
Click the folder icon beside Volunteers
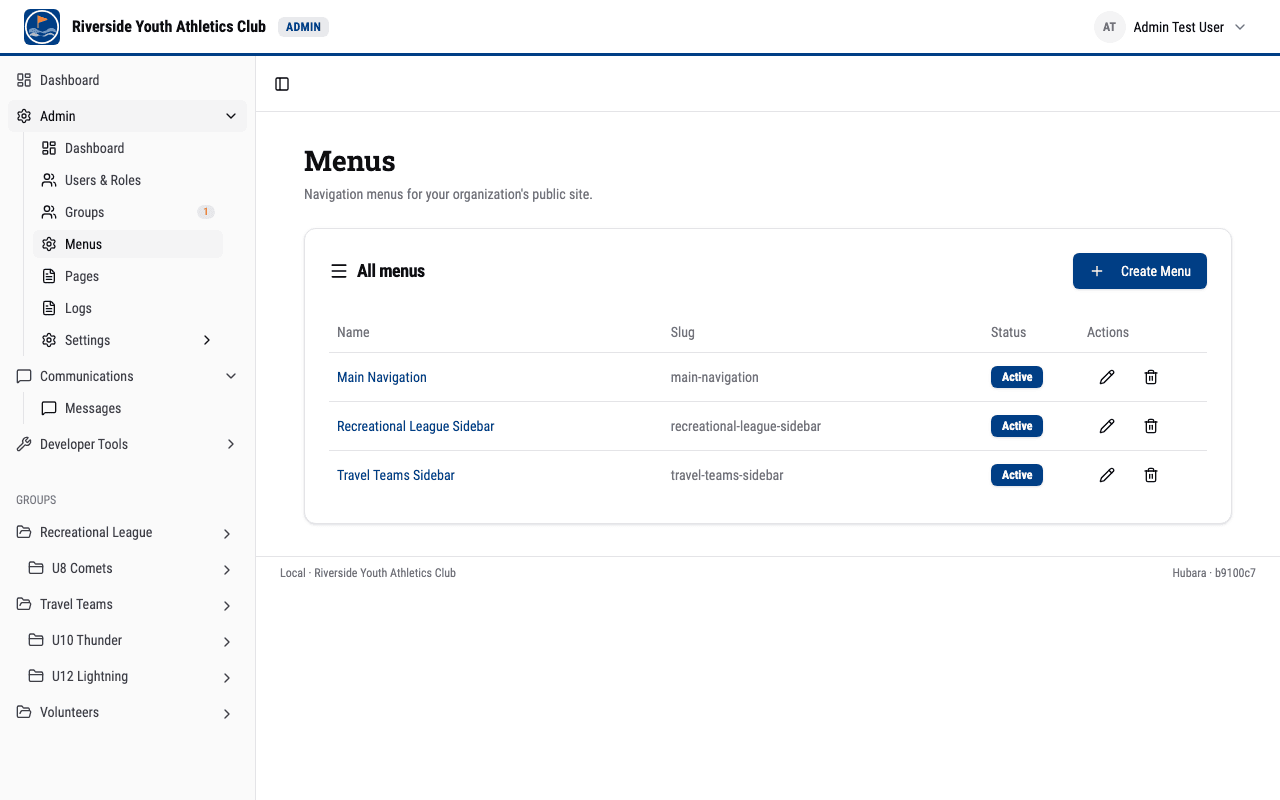24,712
